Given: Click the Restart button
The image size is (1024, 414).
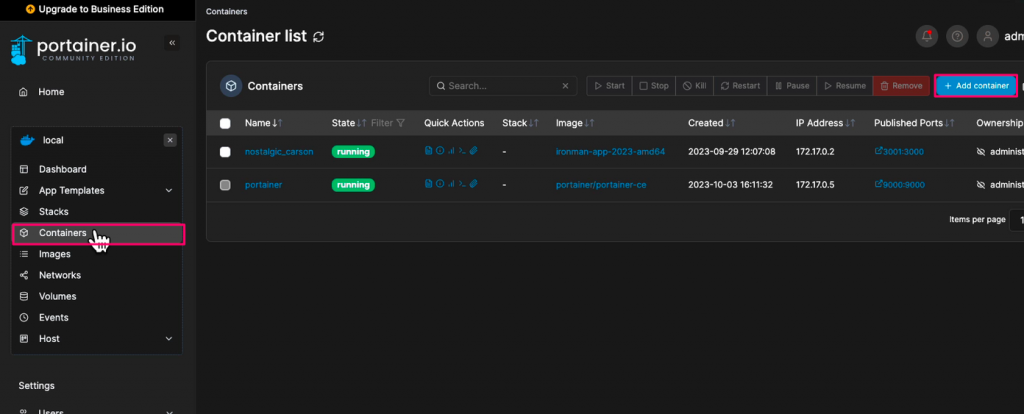Looking at the screenshot, I should coord(740,86).
